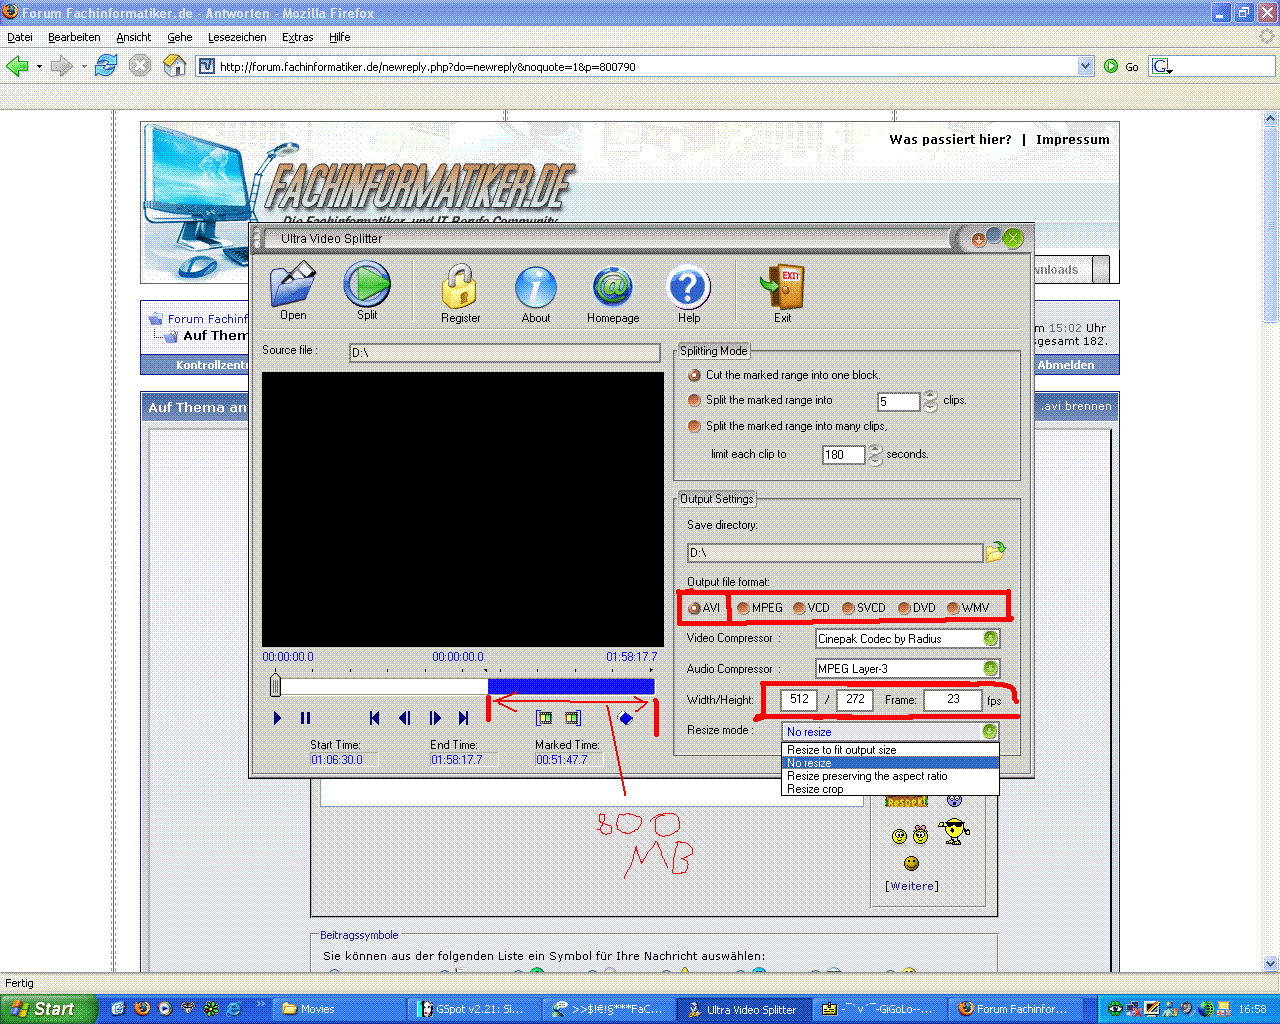This screenshot has height=1024, width=1280.
Task: Step back one frame
Action: point(404,718)
